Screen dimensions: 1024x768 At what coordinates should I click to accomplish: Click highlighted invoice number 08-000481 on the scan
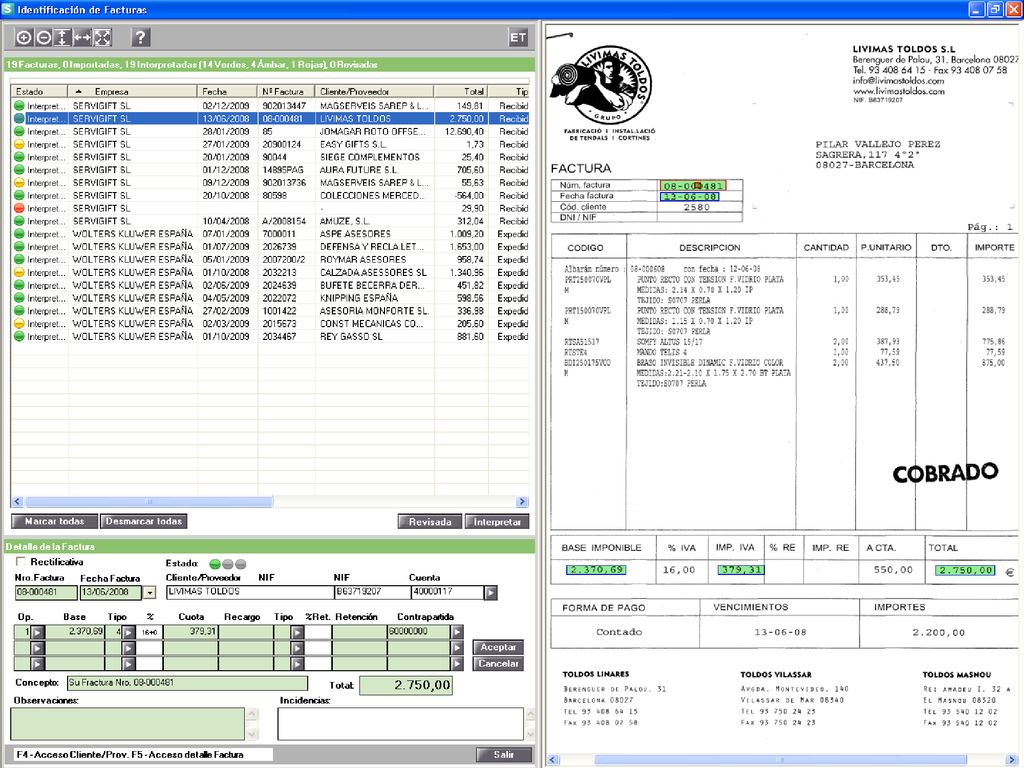click(x=693, y=185)
